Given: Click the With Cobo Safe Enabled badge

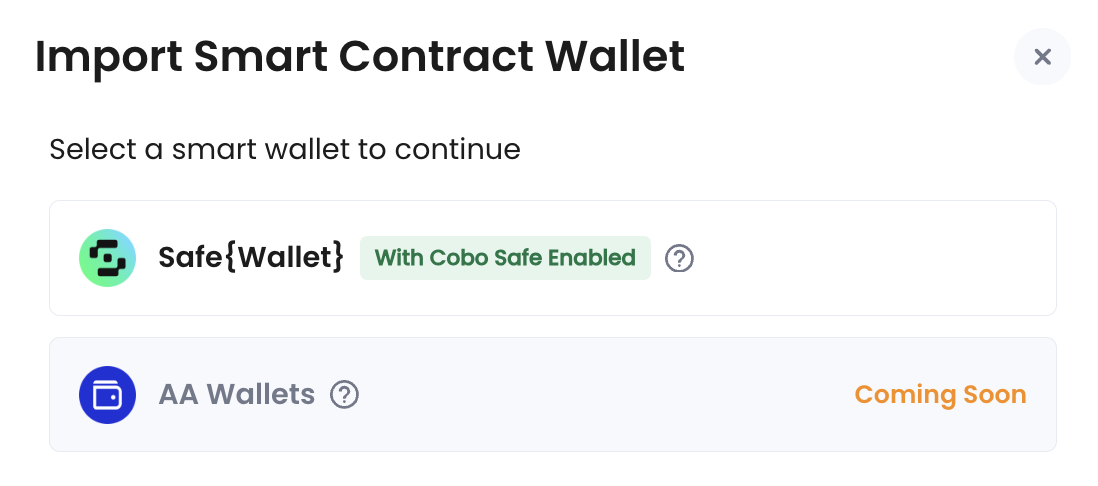Looking at the screenshot, I should click(x=505, y=258).
